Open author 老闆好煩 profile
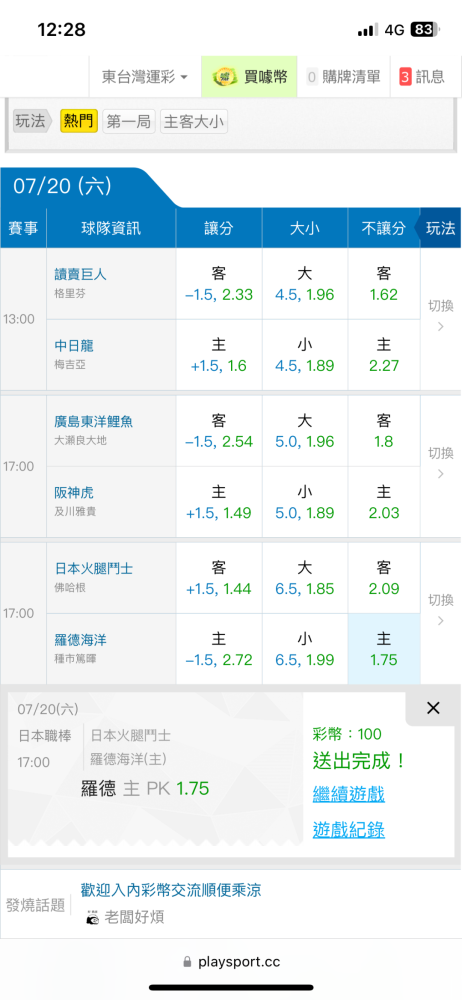Screen dimensions: 462x1000 134,918
